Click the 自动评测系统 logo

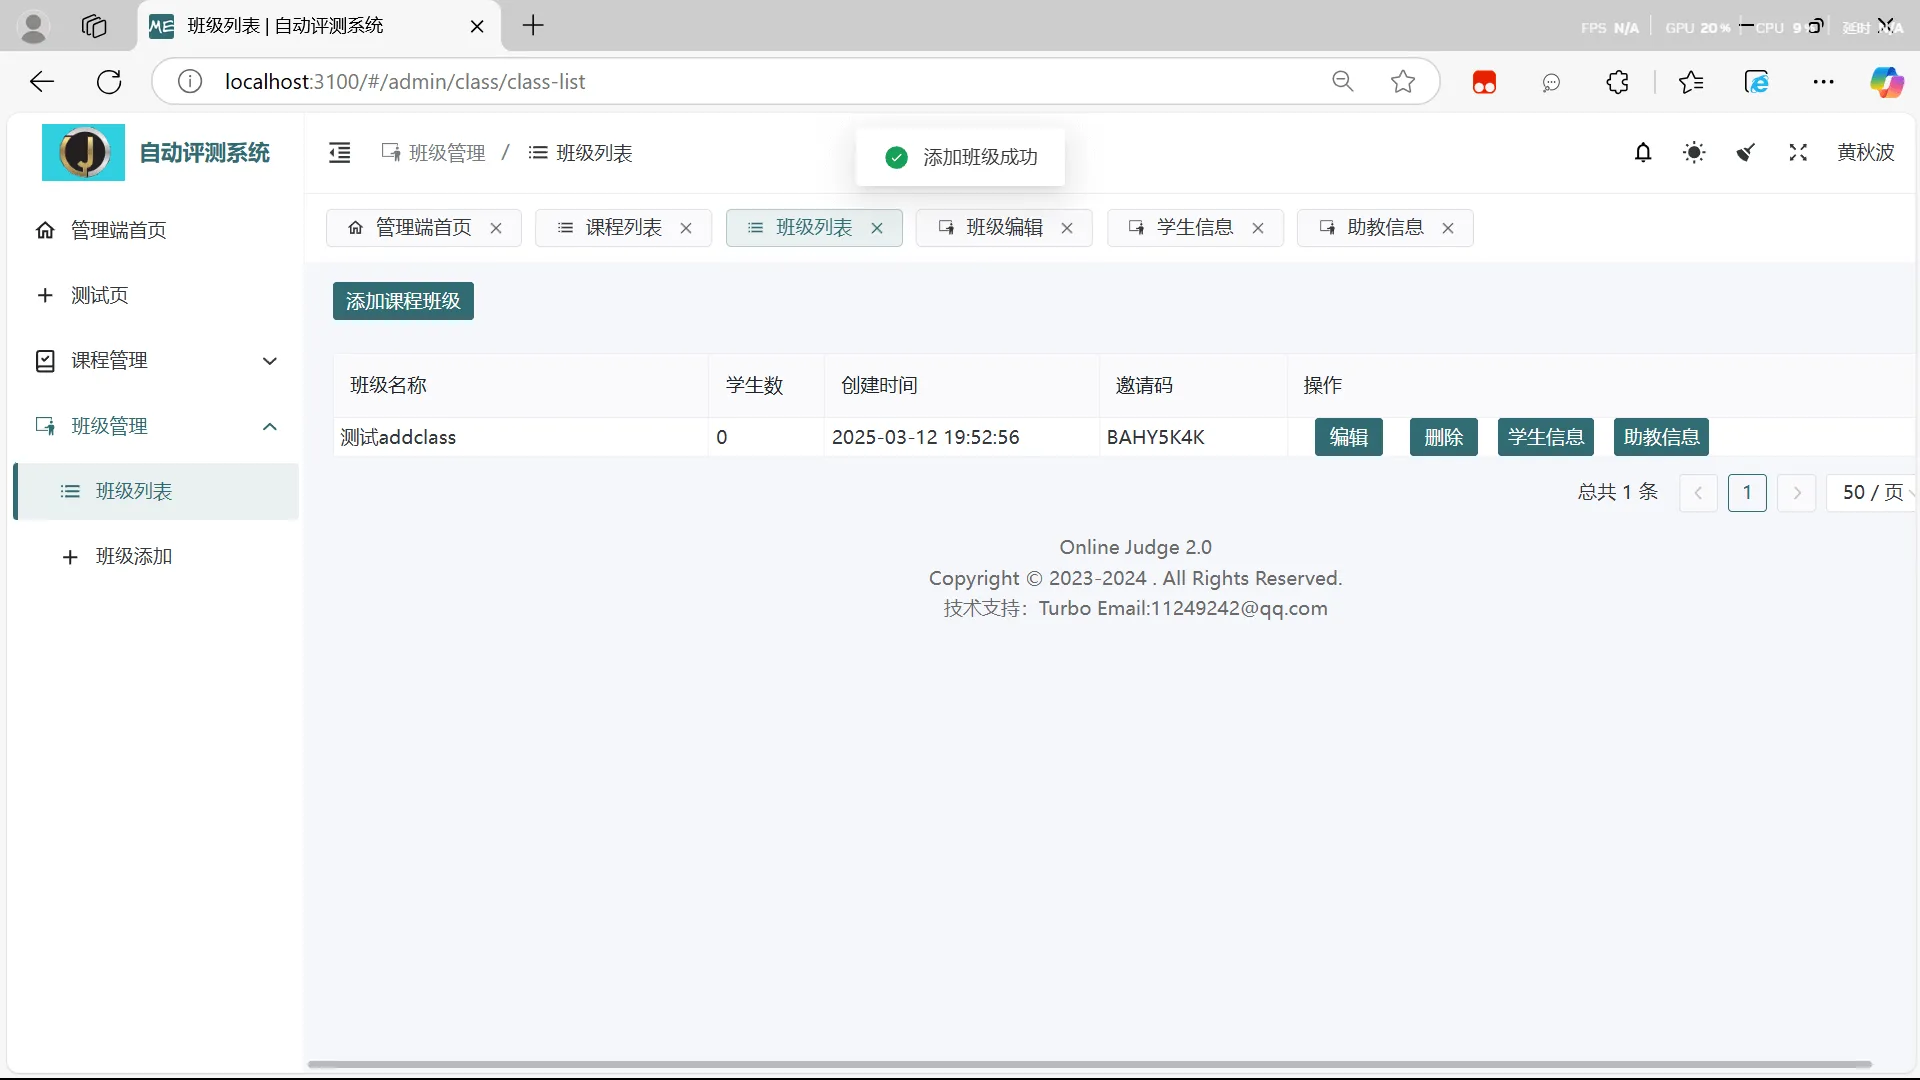click(83, 152)
